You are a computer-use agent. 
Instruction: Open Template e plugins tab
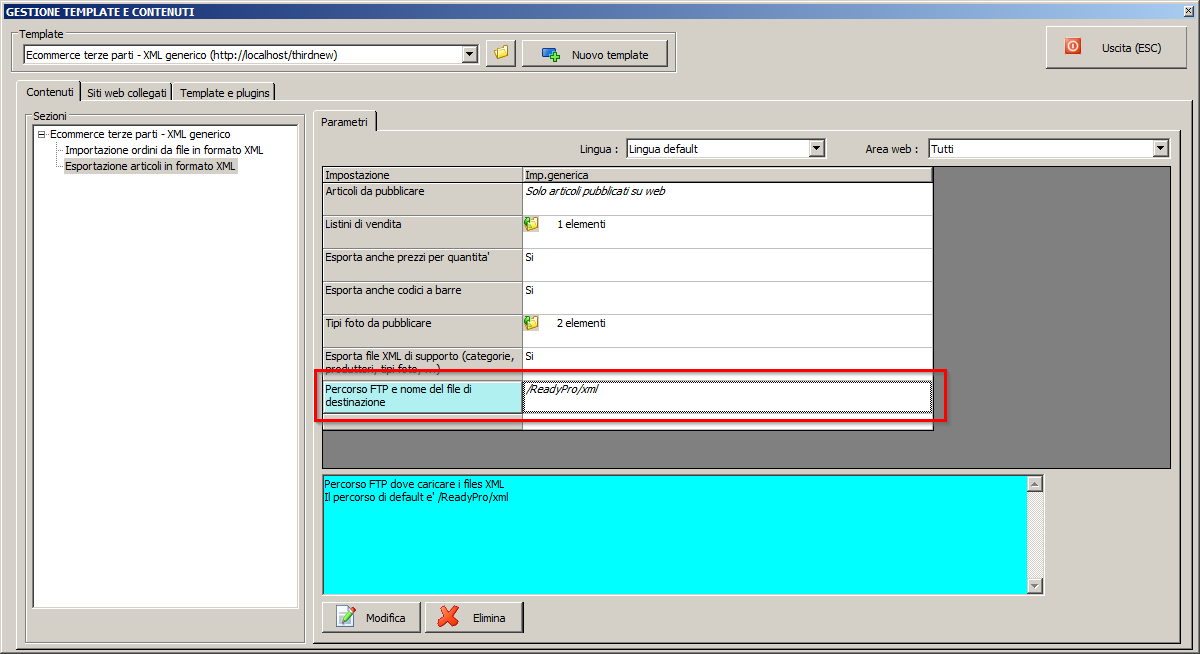pos(225,92)
